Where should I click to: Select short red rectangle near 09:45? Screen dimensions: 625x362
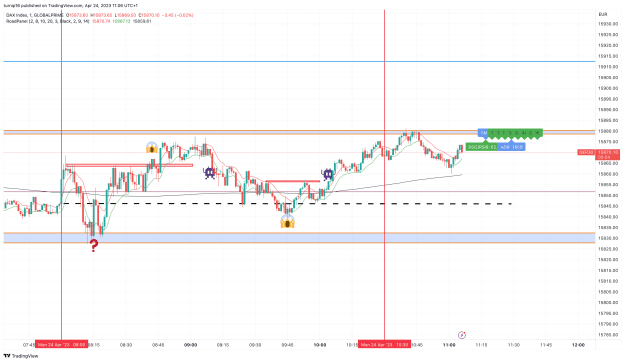[x=293, y=181]
